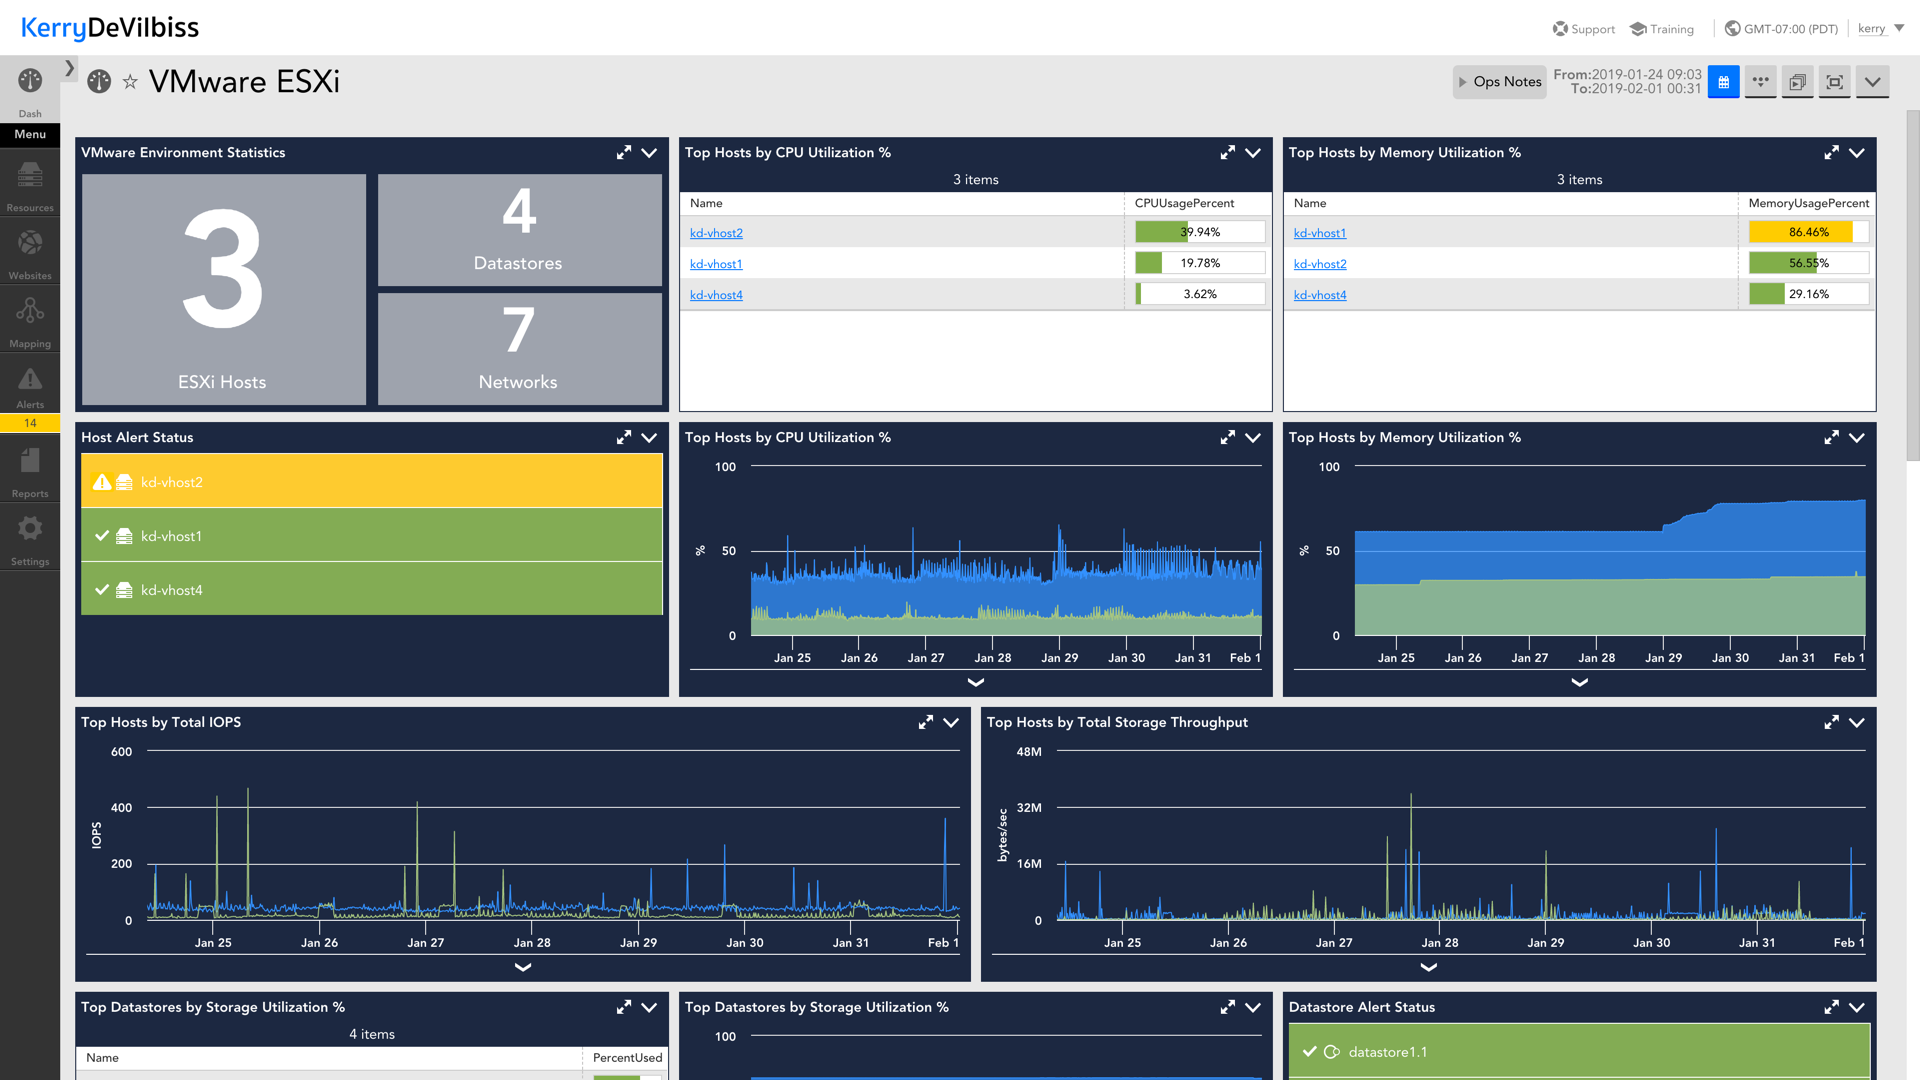Open the Memory Utilization graph widget menu
Screen dimensions: 1920x1080
(1857, 438)
